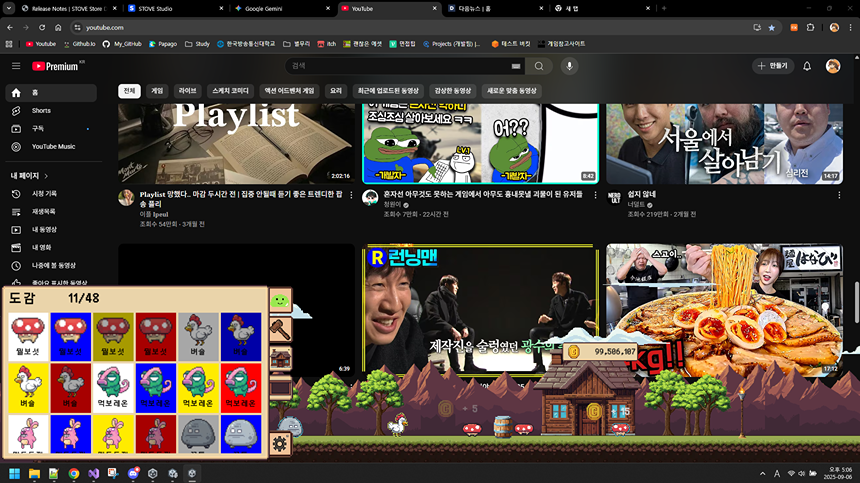Image resolution: width=860 pixels, height=483 pixels.
Task: Open the YouTube account avatar menu
Action: (x=833, y=66)
